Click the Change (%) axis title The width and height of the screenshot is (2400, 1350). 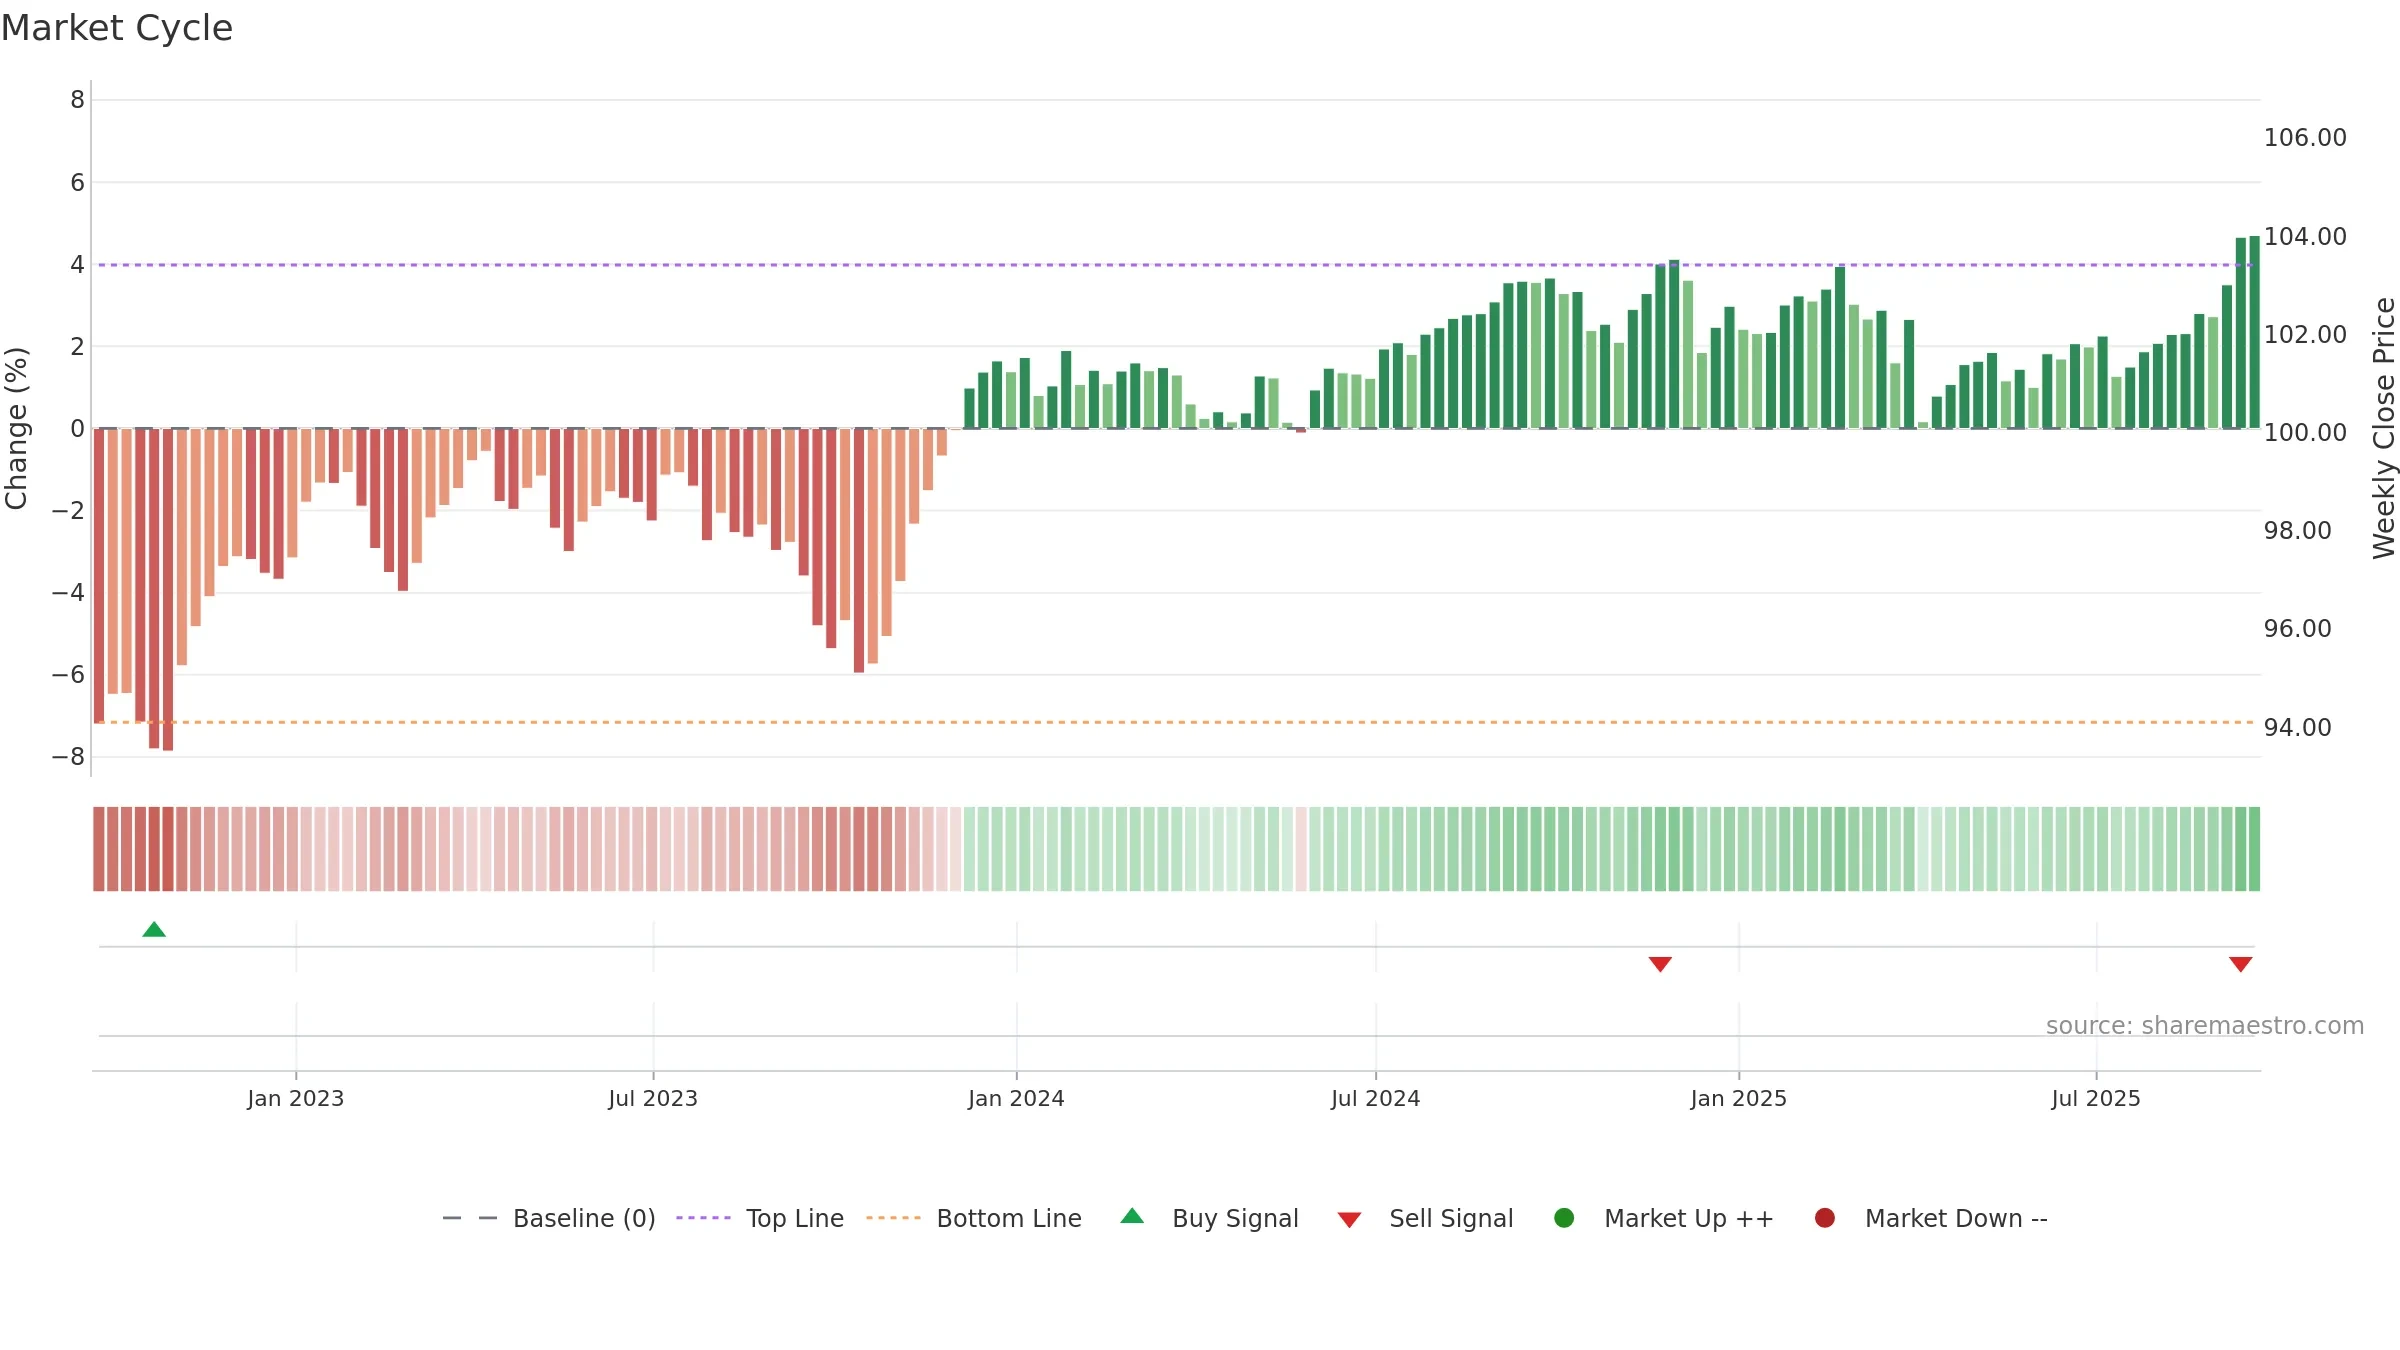tap(16, 428)
